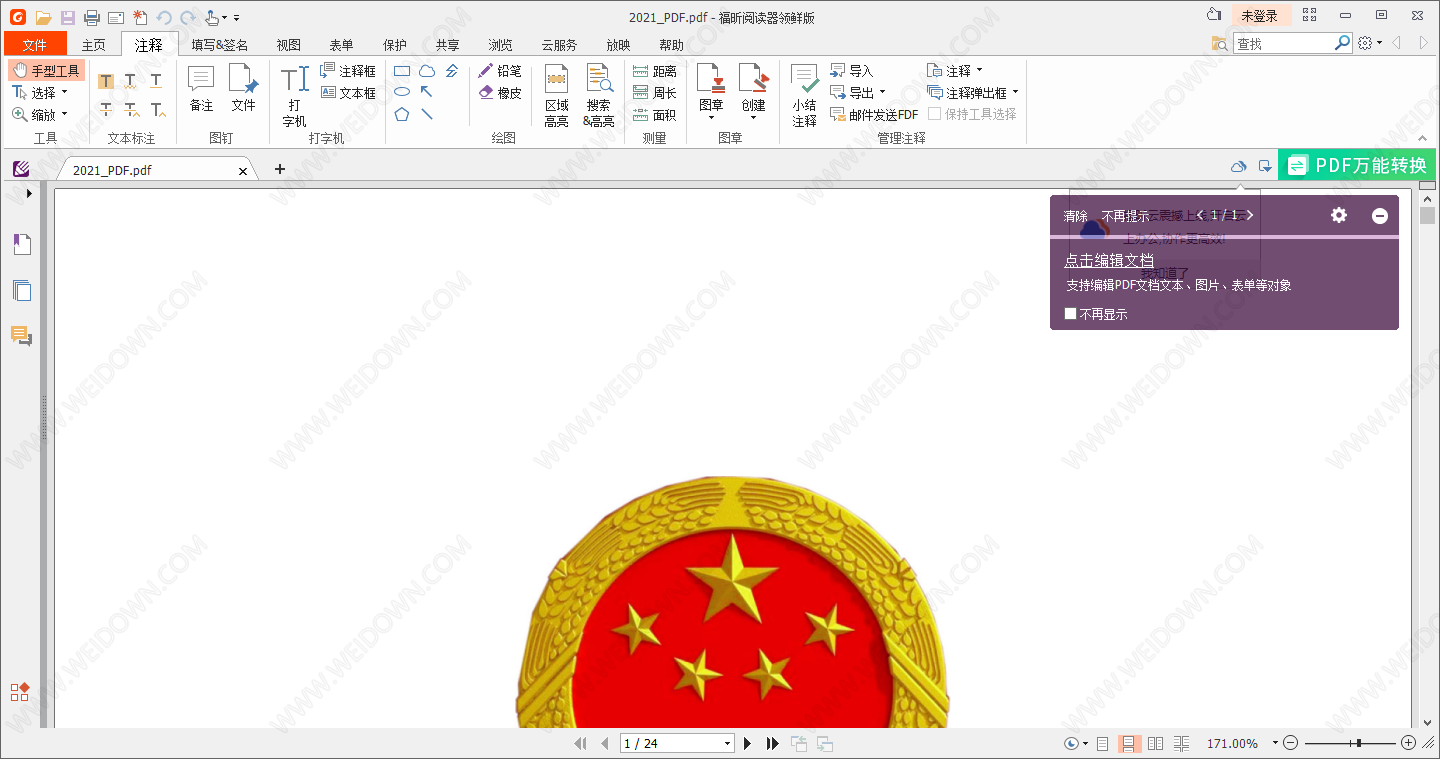Viewport: 1440px width, 759px height.
Task: Open 搜索&高亮 search and highlight
Action: coord(599,97)
